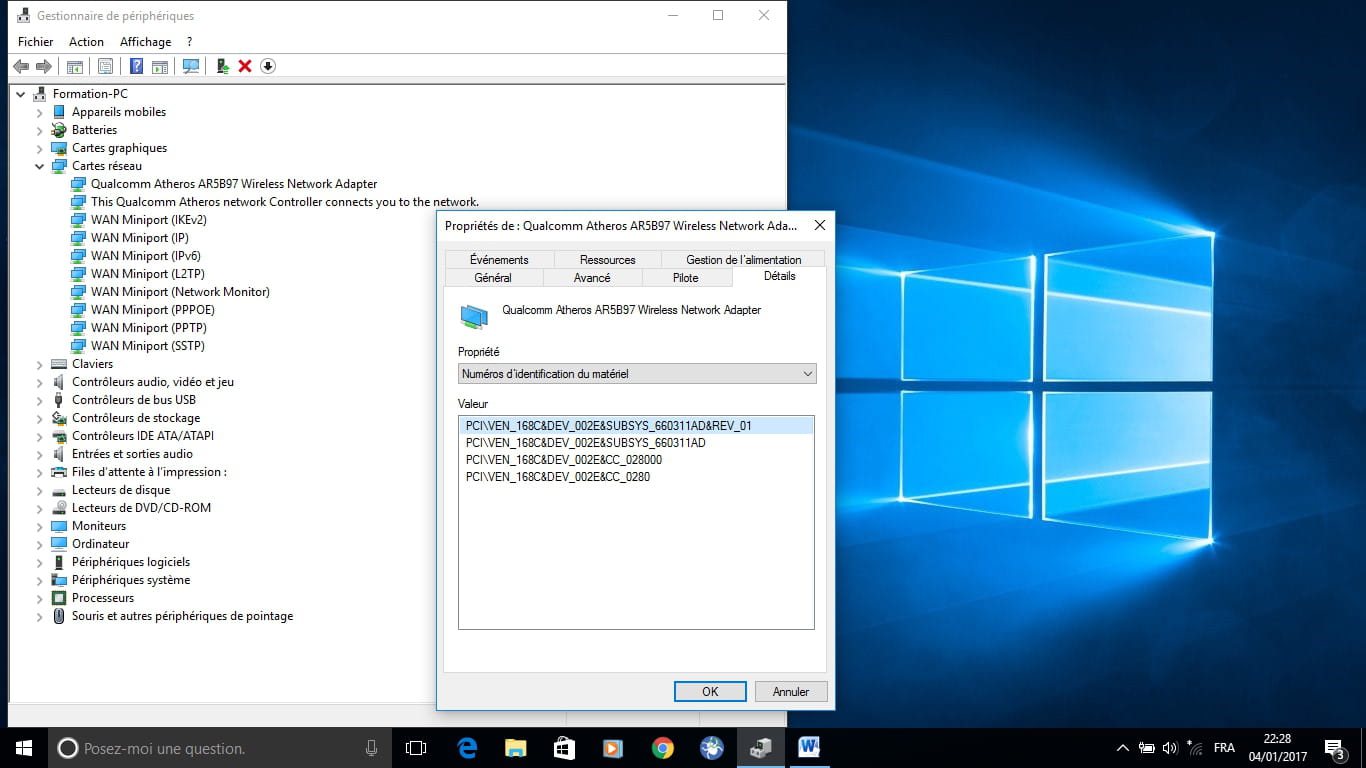Viewport: 1366px width, 768px height.
Task: Click the update driver toolbar icon
Action: (x=223, y=66)
